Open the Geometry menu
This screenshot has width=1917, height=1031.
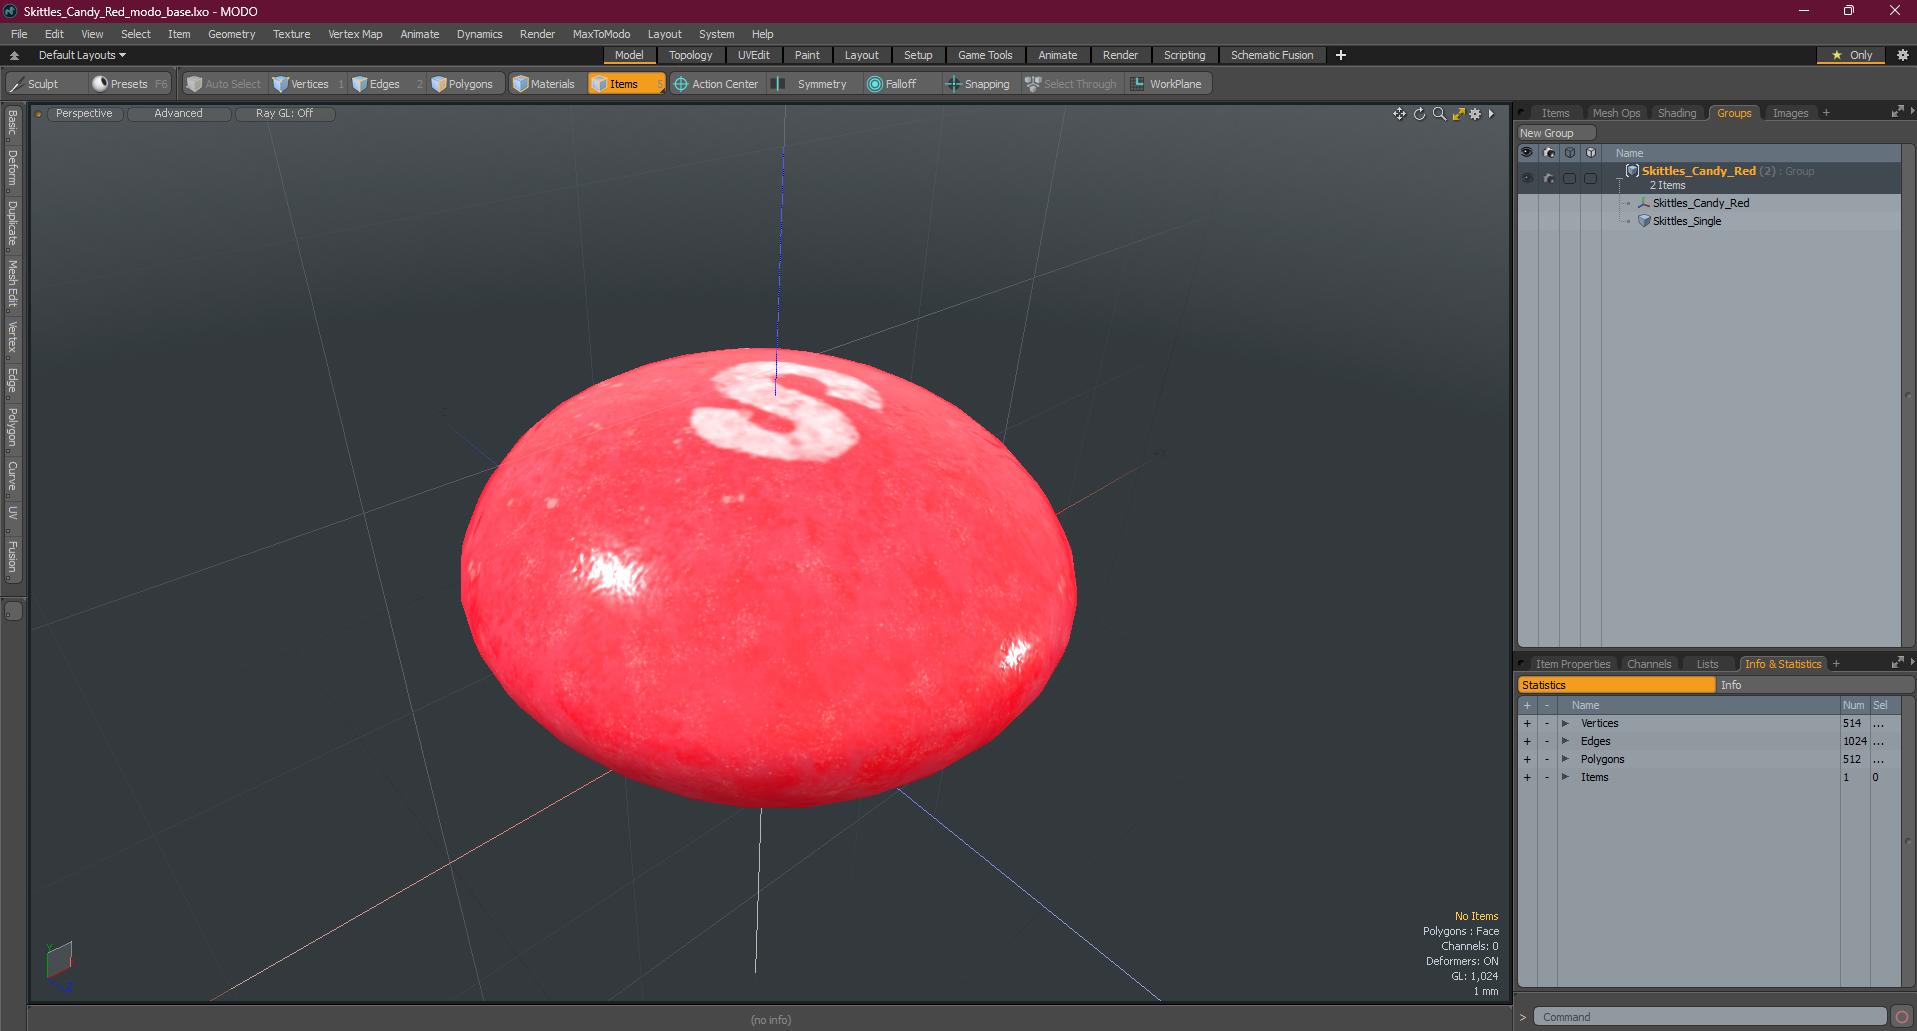(x=231, y=34)
